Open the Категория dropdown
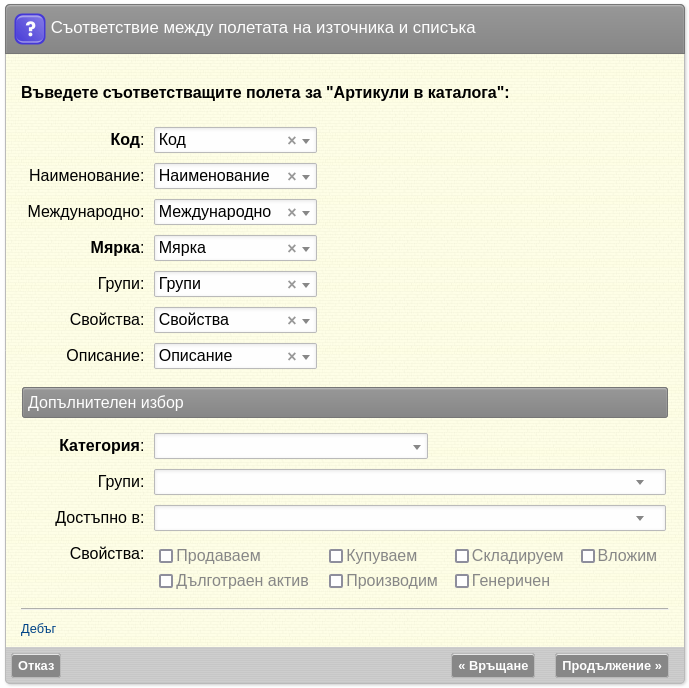This screenshot has height=688, width=689. tap(290, 446)
